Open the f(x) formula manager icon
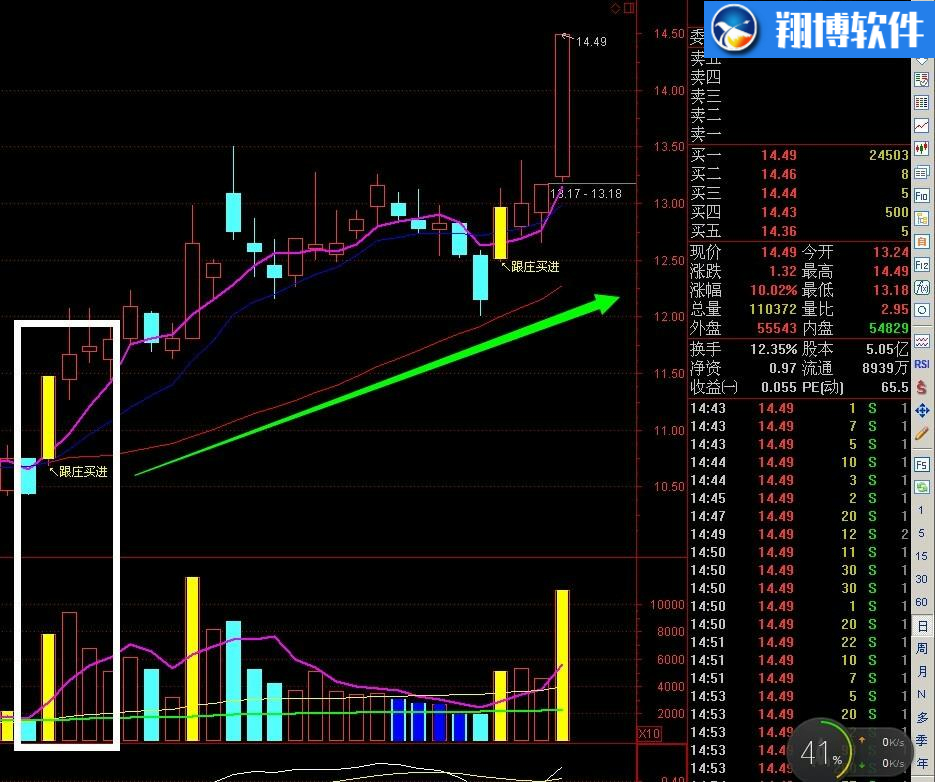The width and height of the screenshot is (935, 782). [x=921, y=288]
